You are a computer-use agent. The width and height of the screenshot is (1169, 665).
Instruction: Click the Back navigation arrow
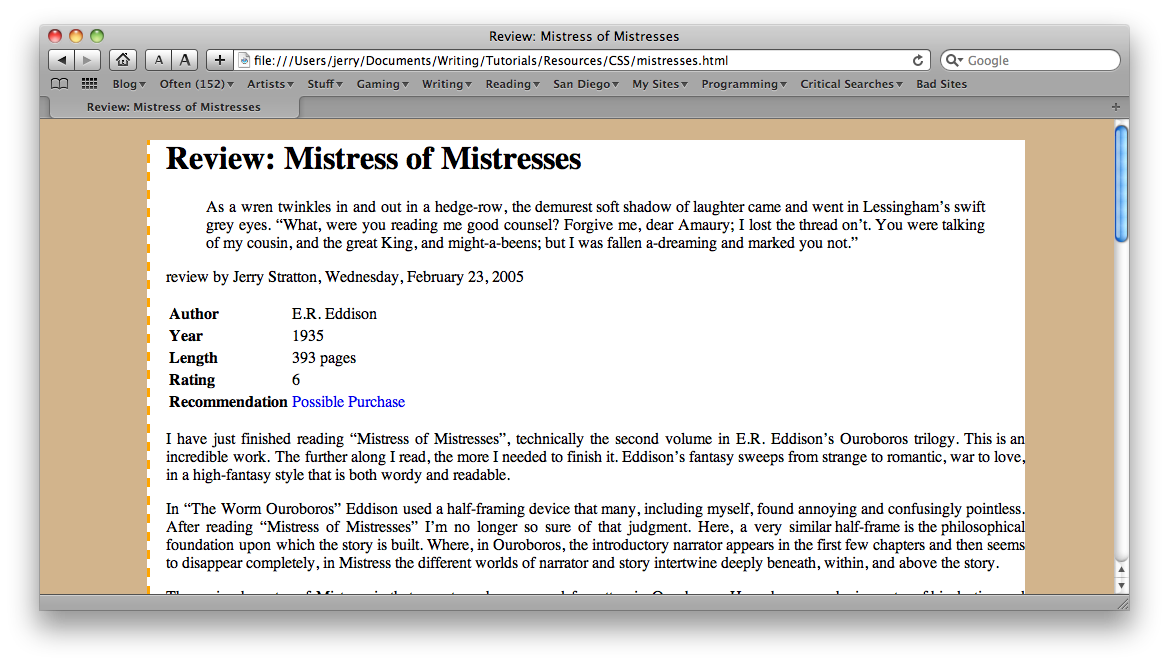click(61, 60)
